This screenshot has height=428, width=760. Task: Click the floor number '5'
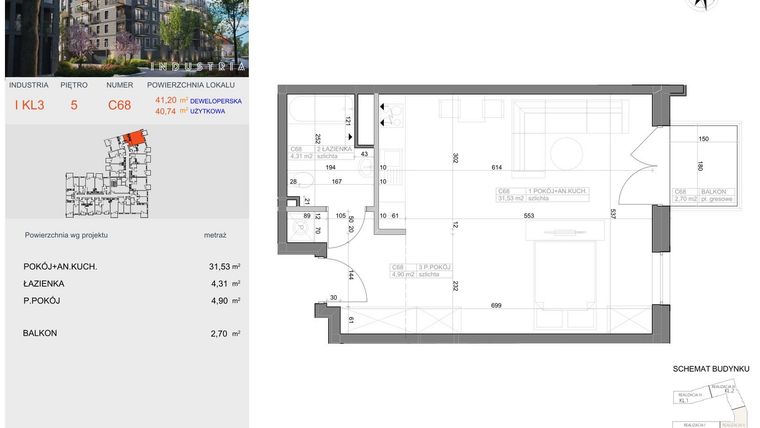click(74, 105)
